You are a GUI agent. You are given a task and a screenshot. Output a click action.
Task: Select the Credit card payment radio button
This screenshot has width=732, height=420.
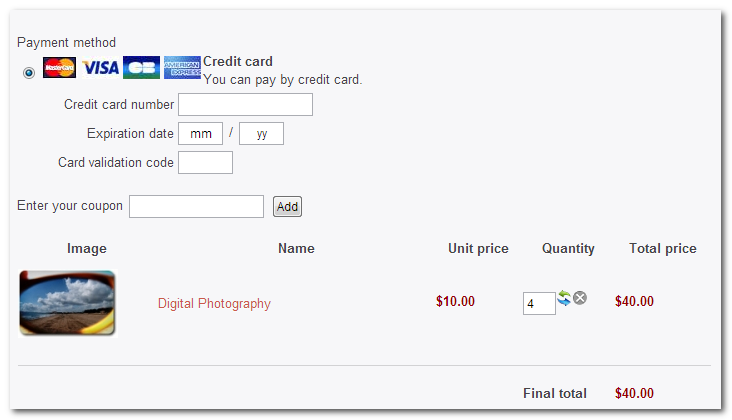click(29, 72)
